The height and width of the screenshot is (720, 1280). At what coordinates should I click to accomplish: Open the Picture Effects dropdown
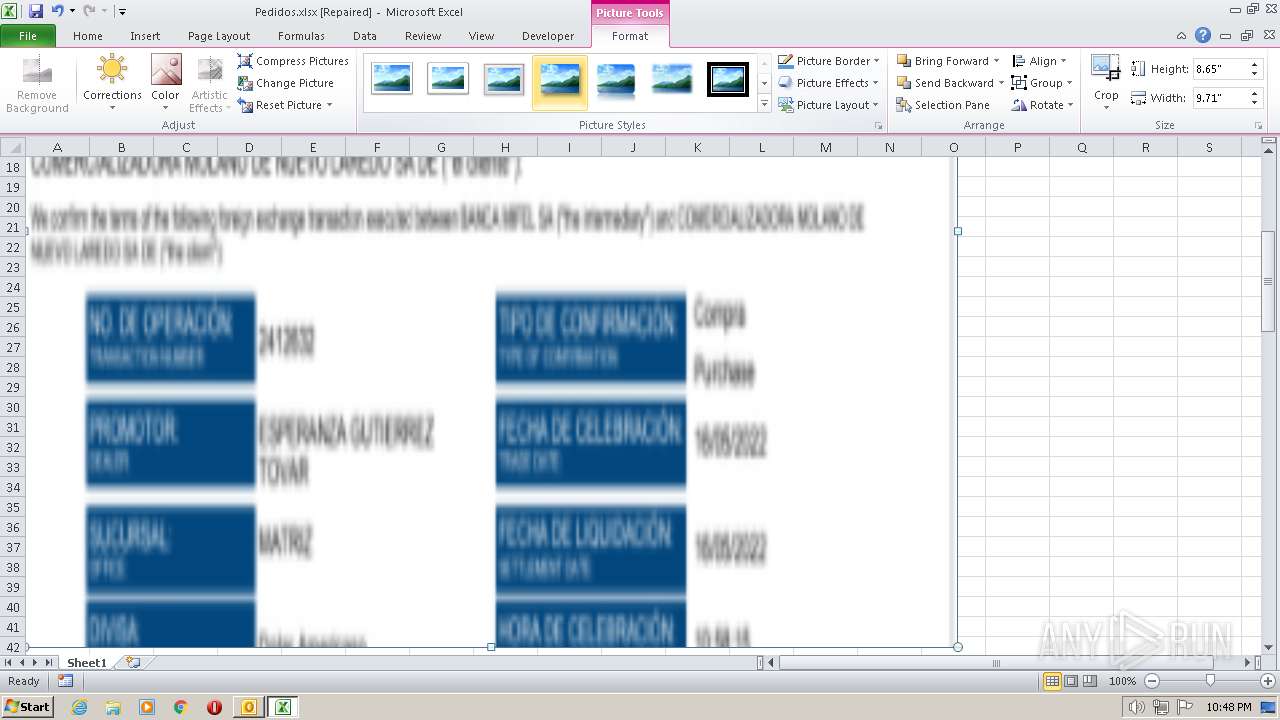pyautogui.click(x=829, y=83)
